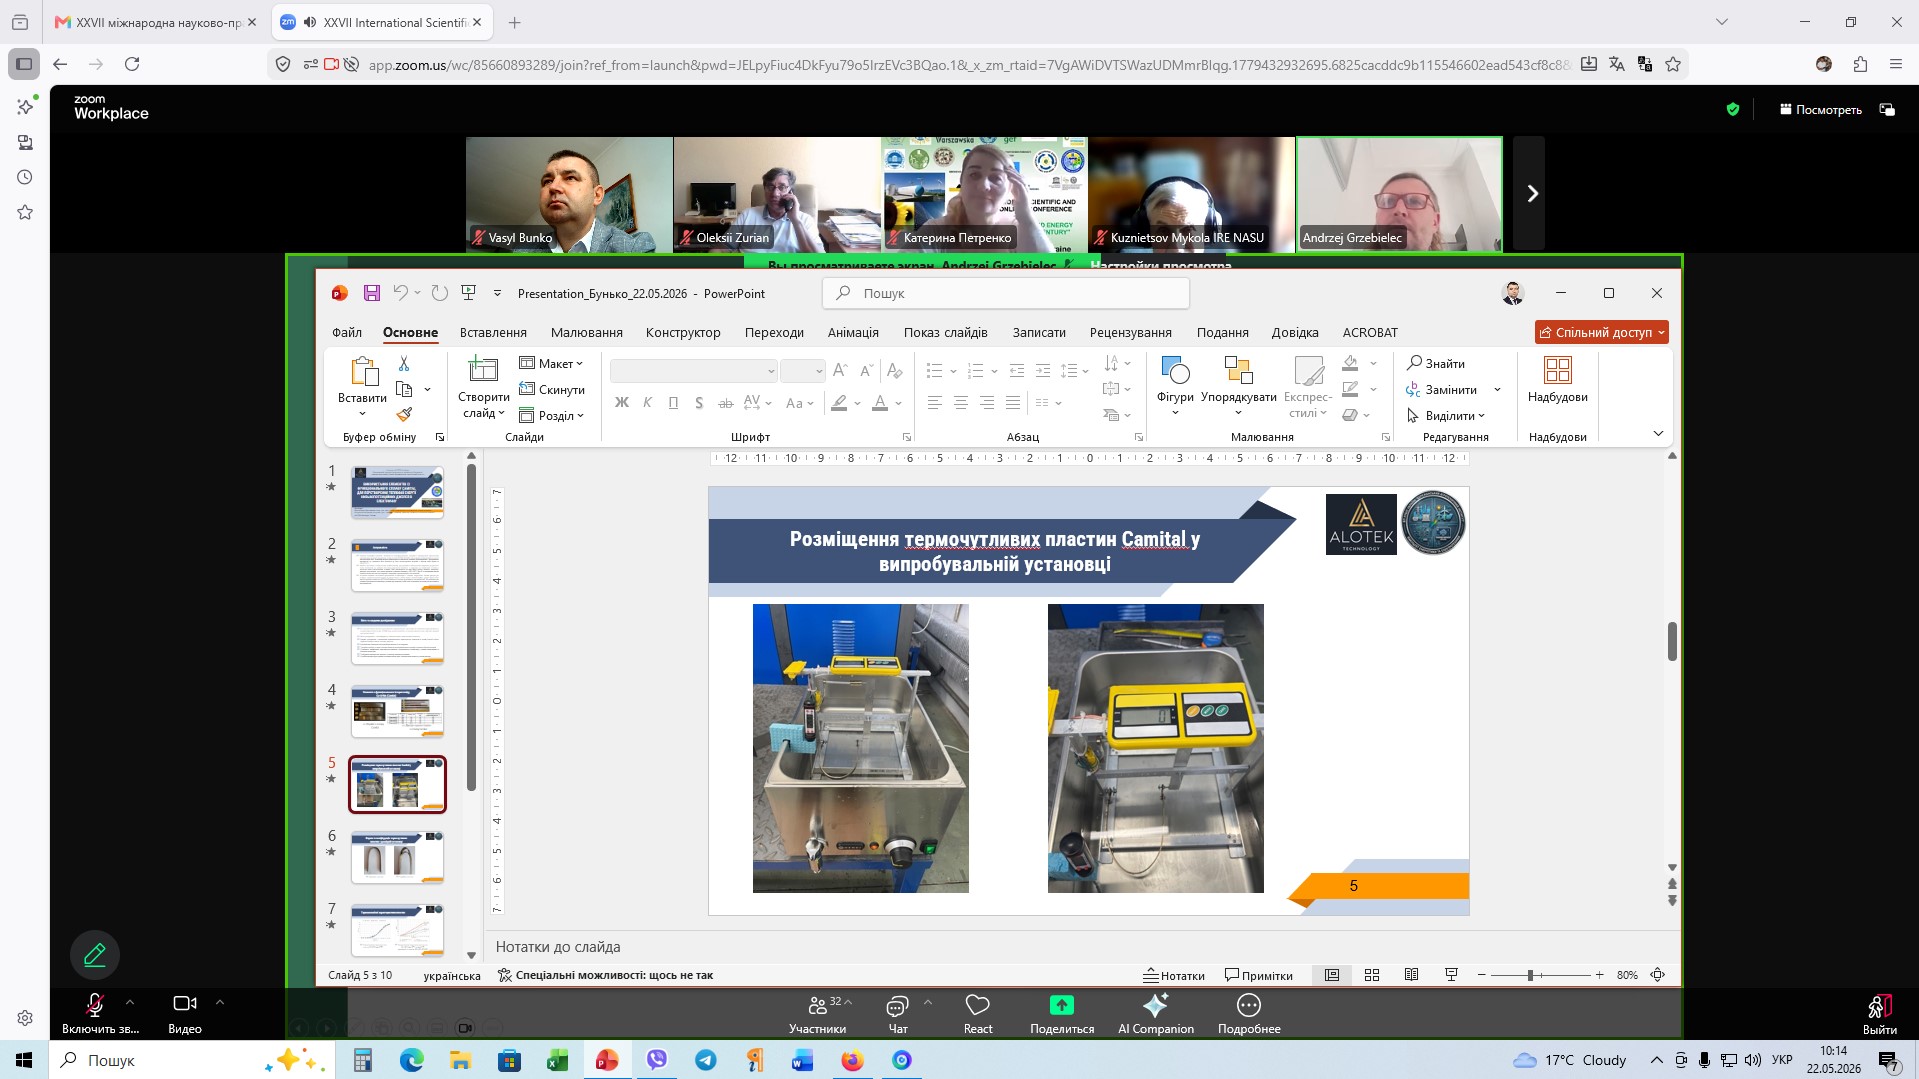Click the Подробнее more options icon
The width and height of the screenshot is (1919, 1079).
[x=1248, y=1014]
